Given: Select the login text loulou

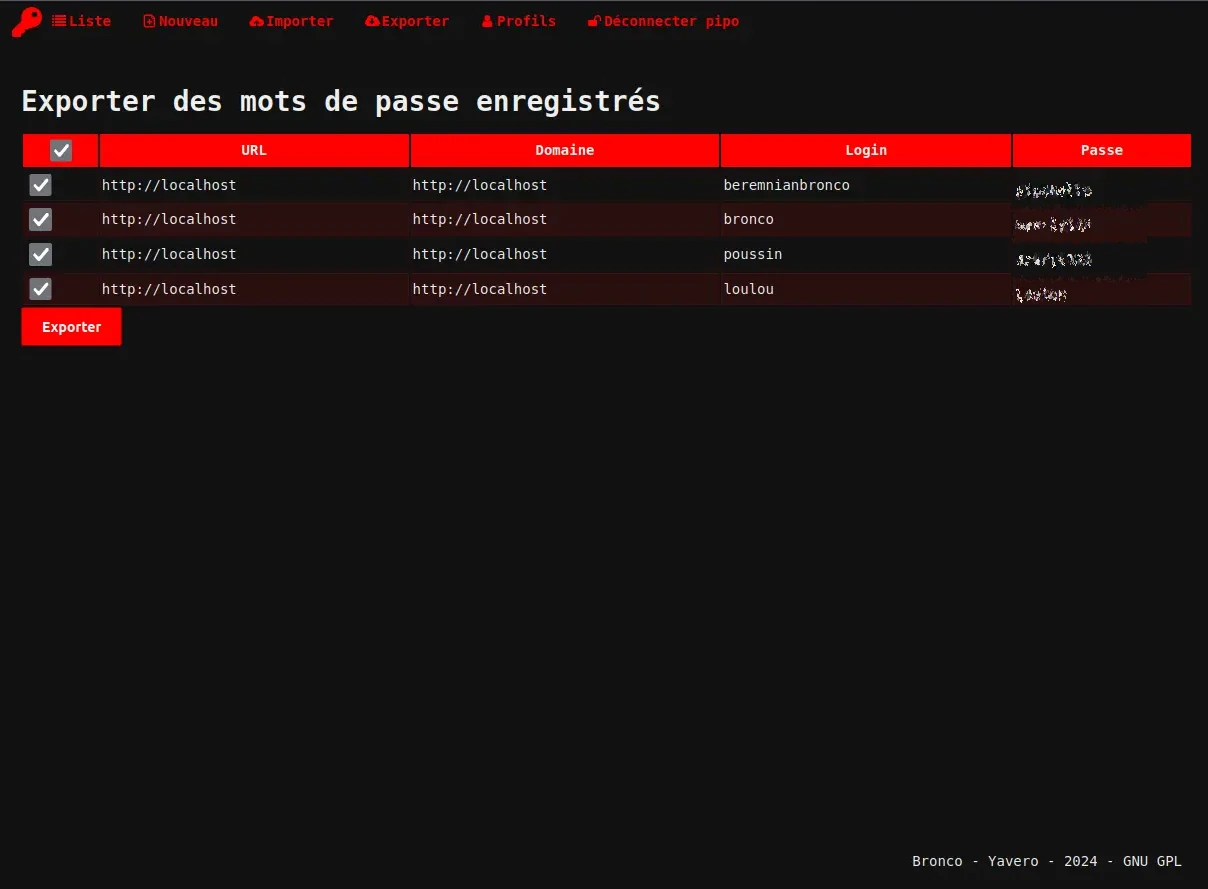Looking at the screenshot, I should click(749, 289).
